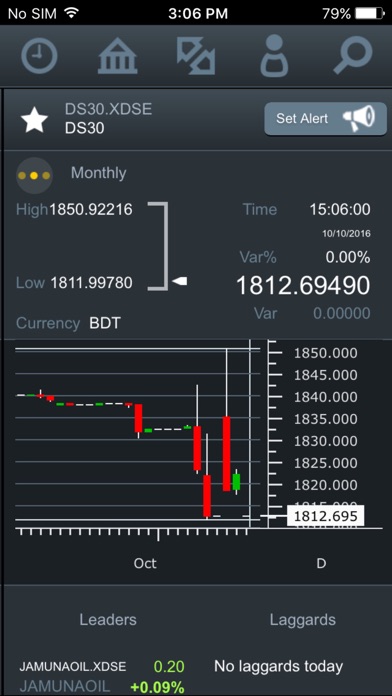Click the last price 1812.69490 value
This screenshot has width=392, height=696.
[303, 285]
